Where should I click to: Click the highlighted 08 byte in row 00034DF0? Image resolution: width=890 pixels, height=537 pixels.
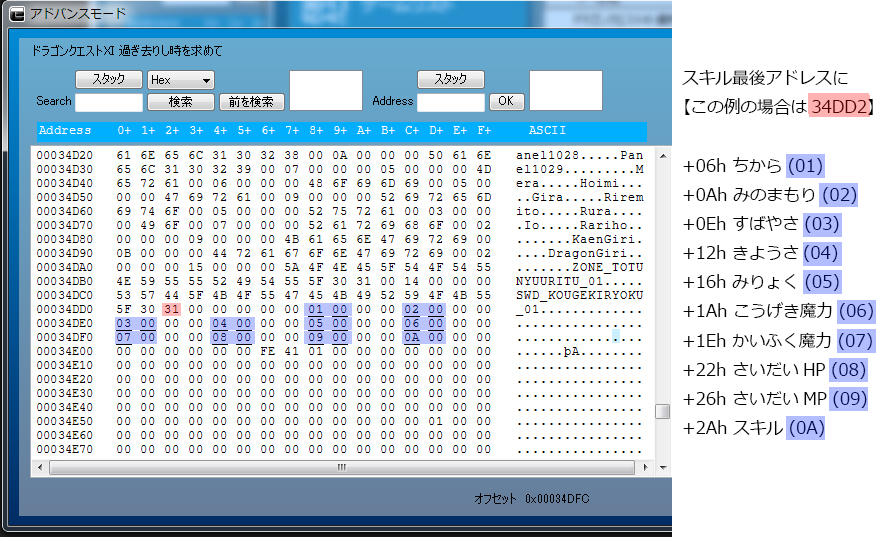point(220,337)
